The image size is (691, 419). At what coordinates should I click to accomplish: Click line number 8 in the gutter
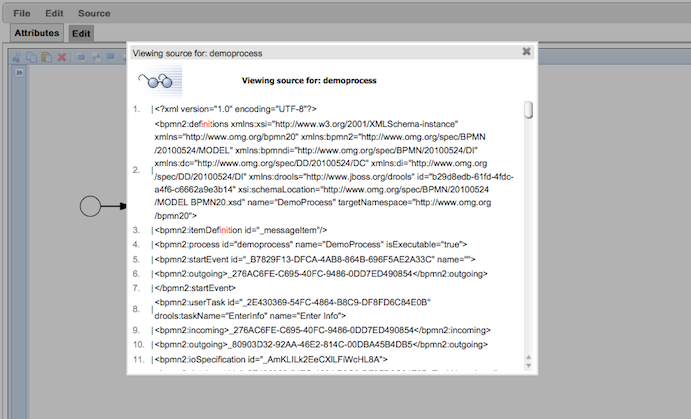pos(136,309)
